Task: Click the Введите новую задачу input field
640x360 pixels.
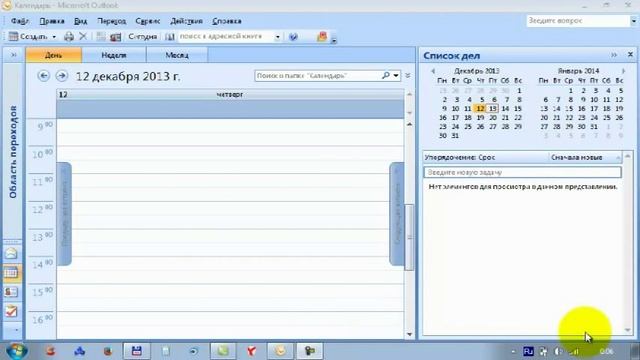Action: (522, 172)
